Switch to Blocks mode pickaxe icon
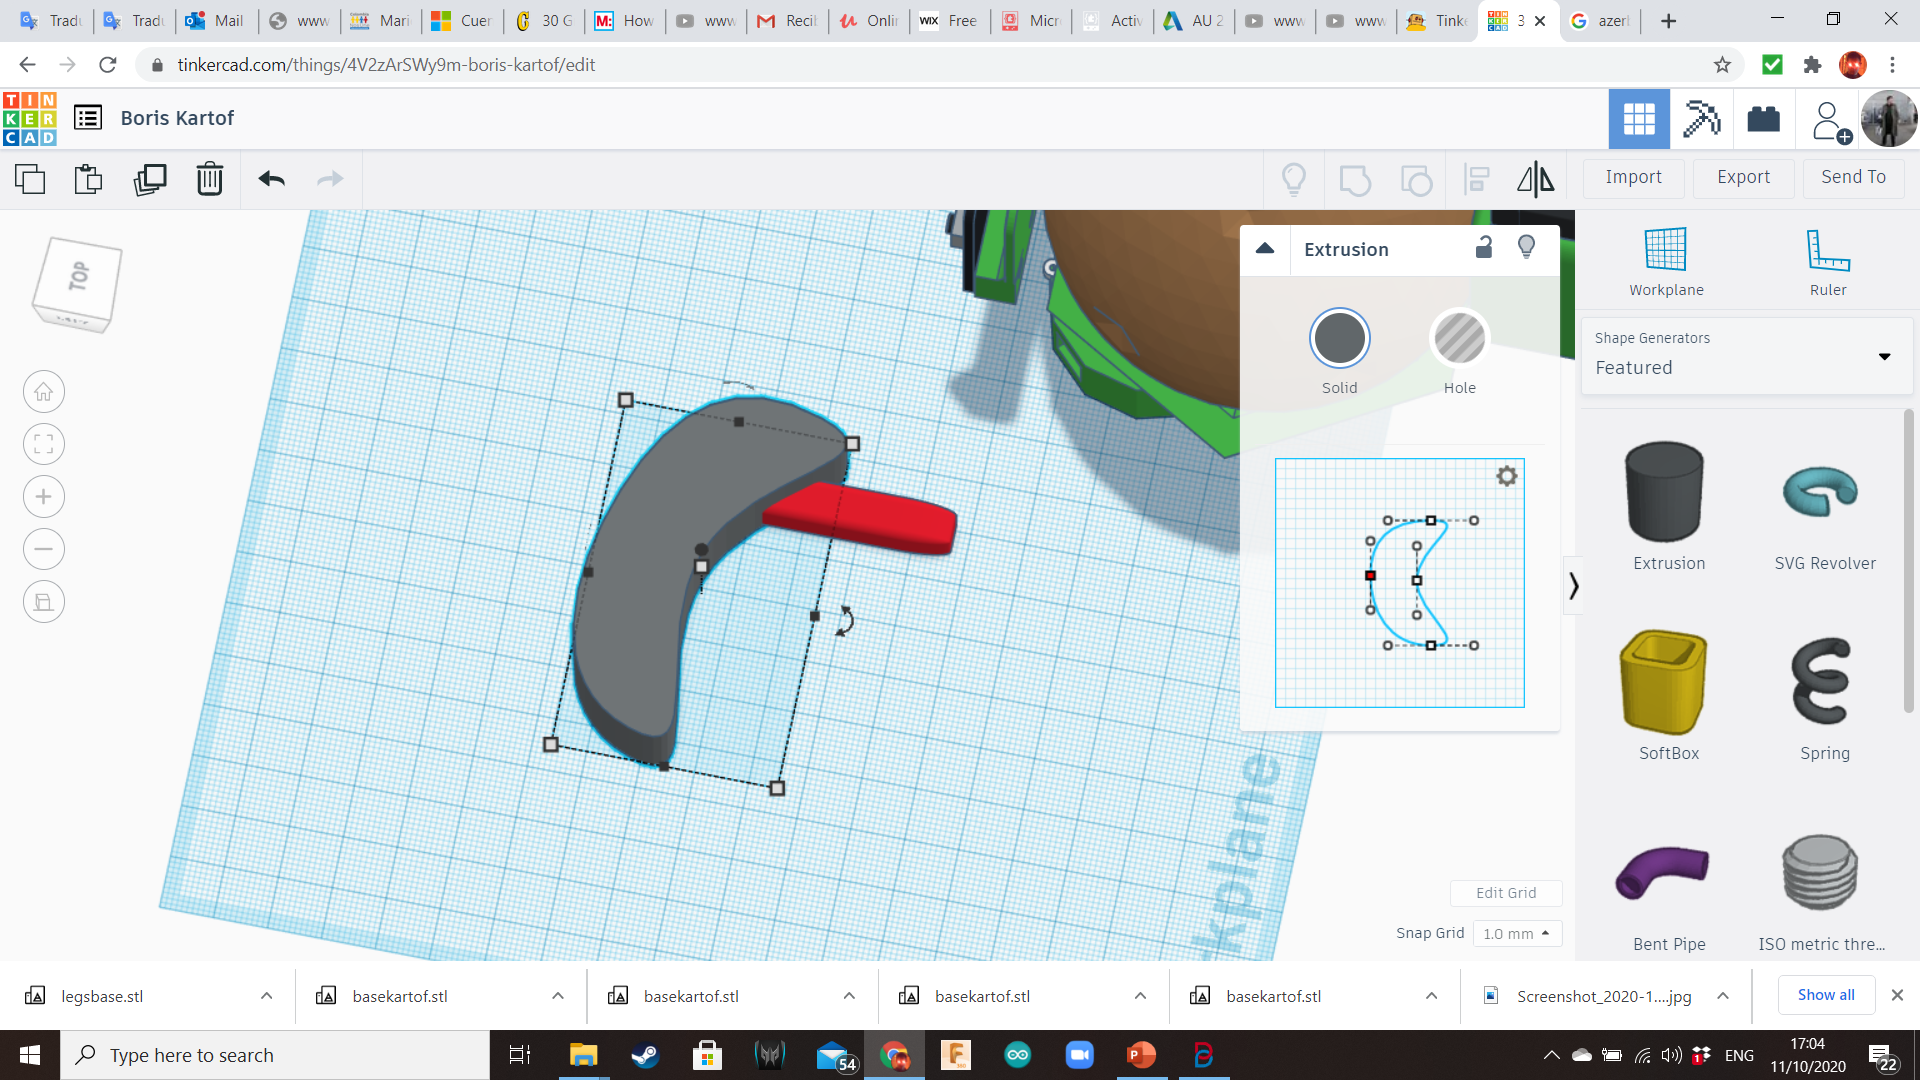 1701,119
